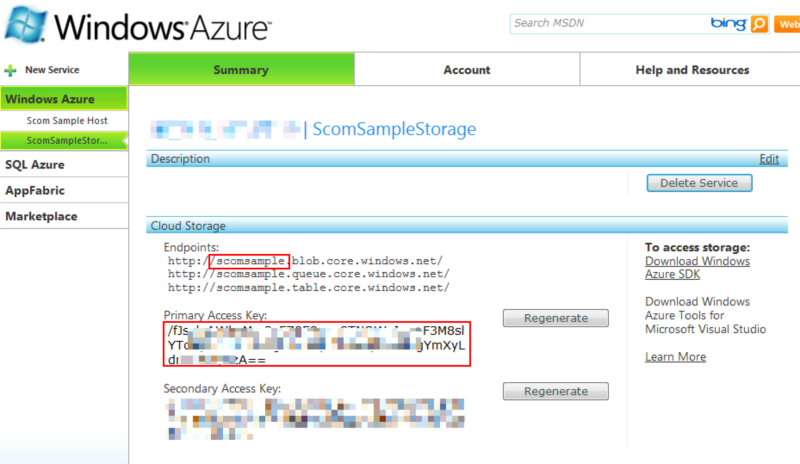800x464 pixels.
Task: Click the Bing logo in search box
Action: [x=728, y=23]
